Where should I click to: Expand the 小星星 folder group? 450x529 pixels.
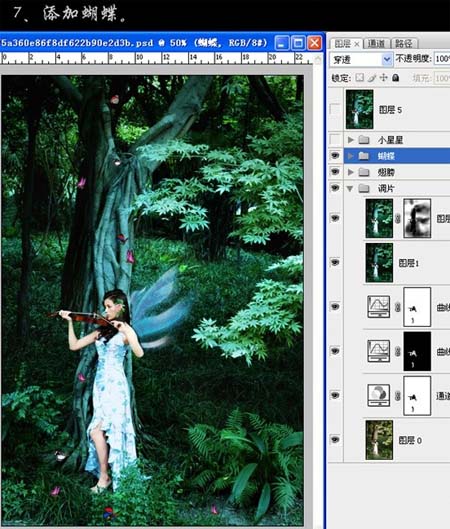pos(350,139)
